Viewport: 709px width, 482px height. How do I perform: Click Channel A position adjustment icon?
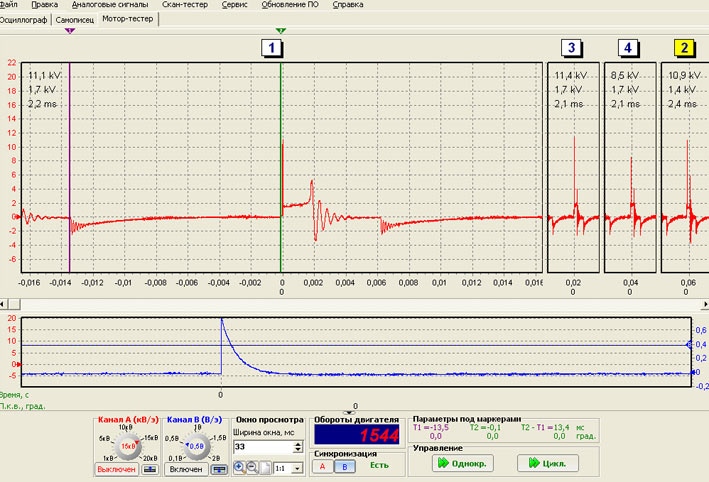click(x=150, y=470)
